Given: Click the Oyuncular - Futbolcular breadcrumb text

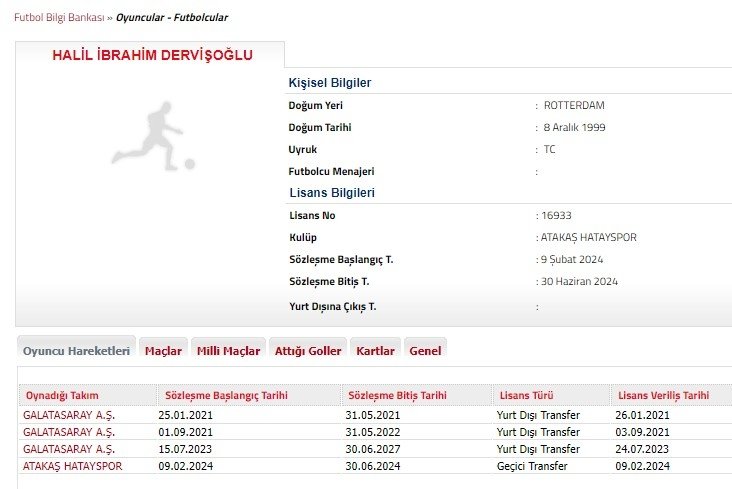Looking at the screenshot, I should tap(172, 18).
